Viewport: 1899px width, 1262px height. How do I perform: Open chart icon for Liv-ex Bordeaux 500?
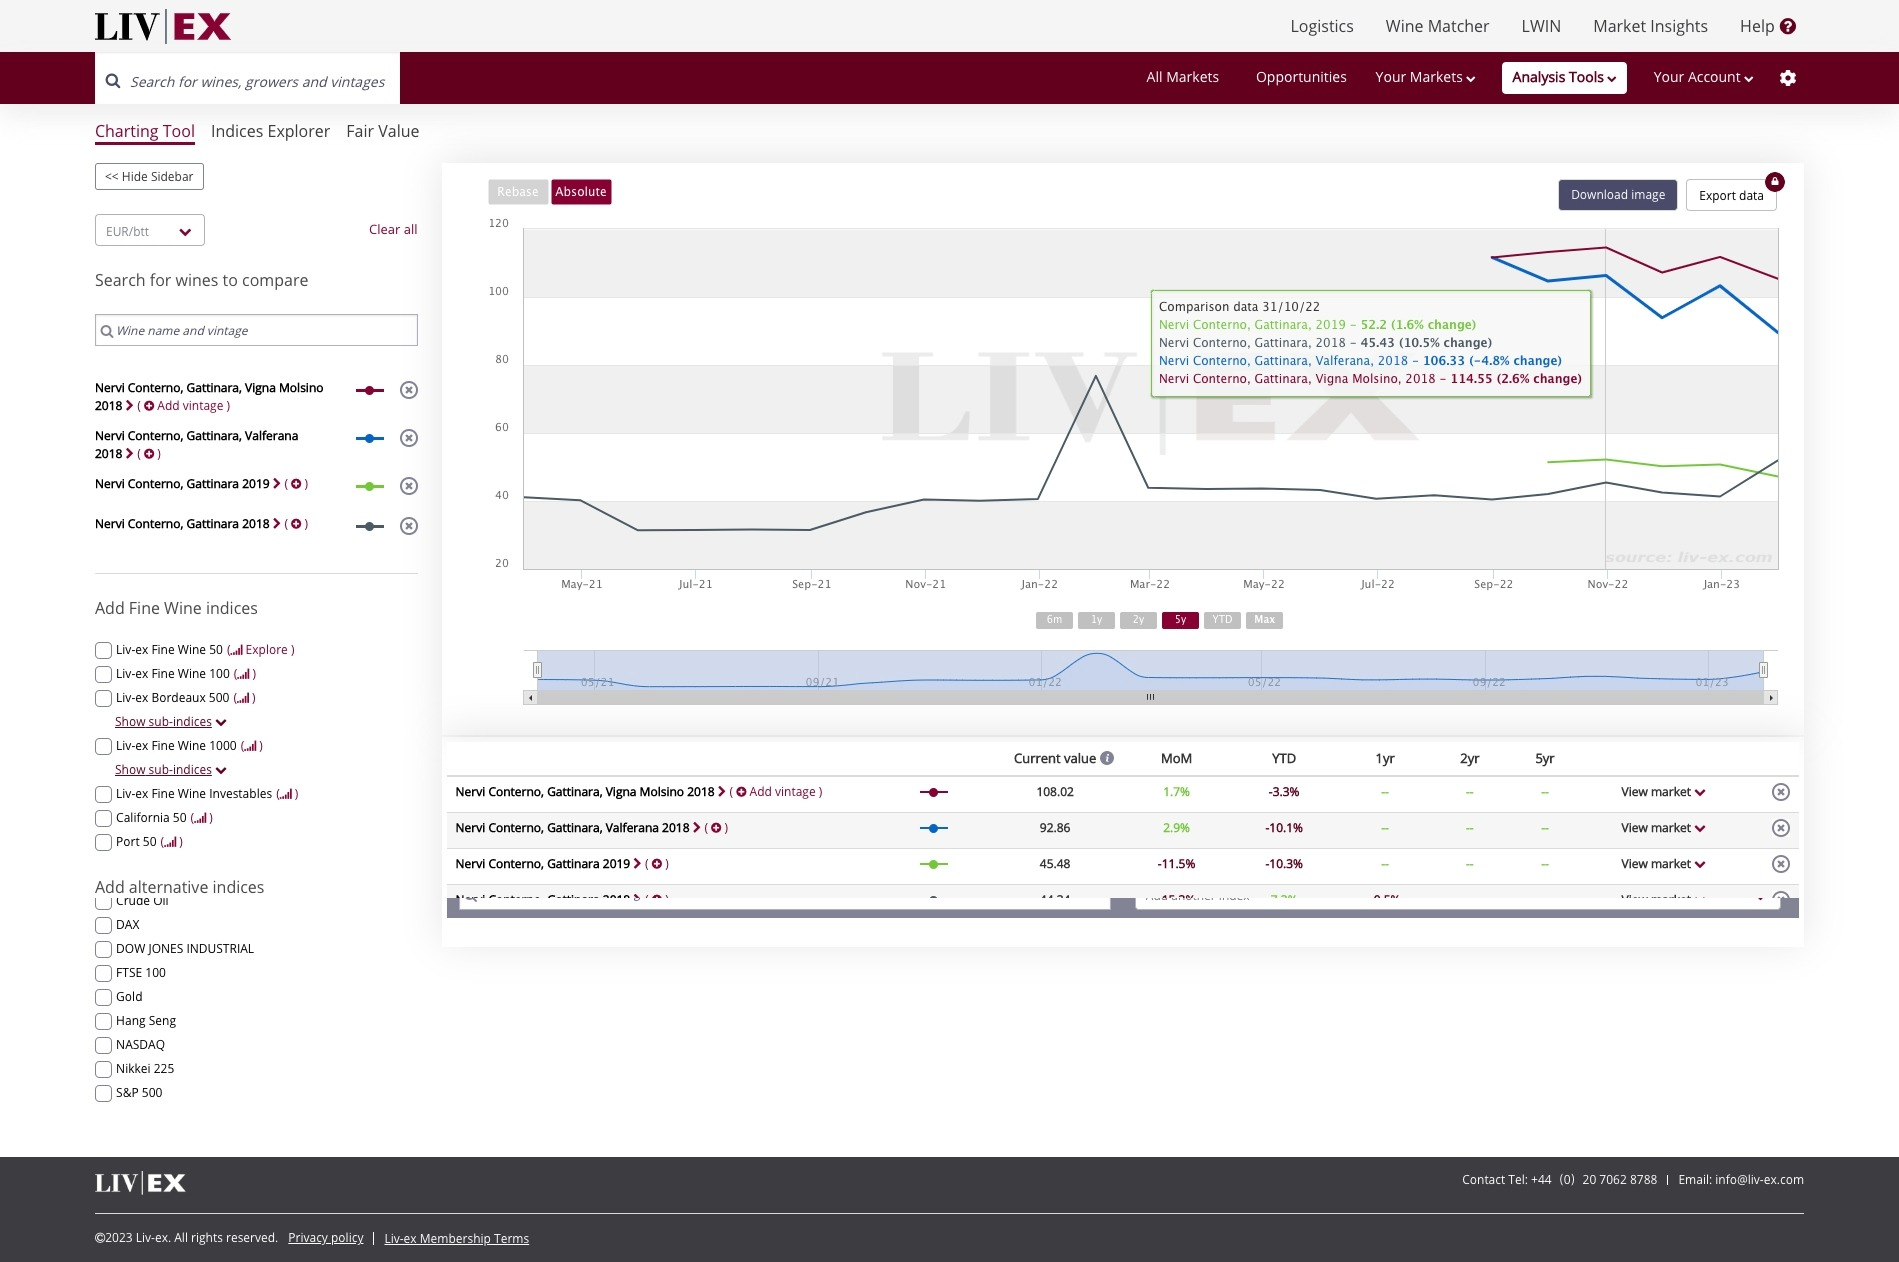point(242,698)
